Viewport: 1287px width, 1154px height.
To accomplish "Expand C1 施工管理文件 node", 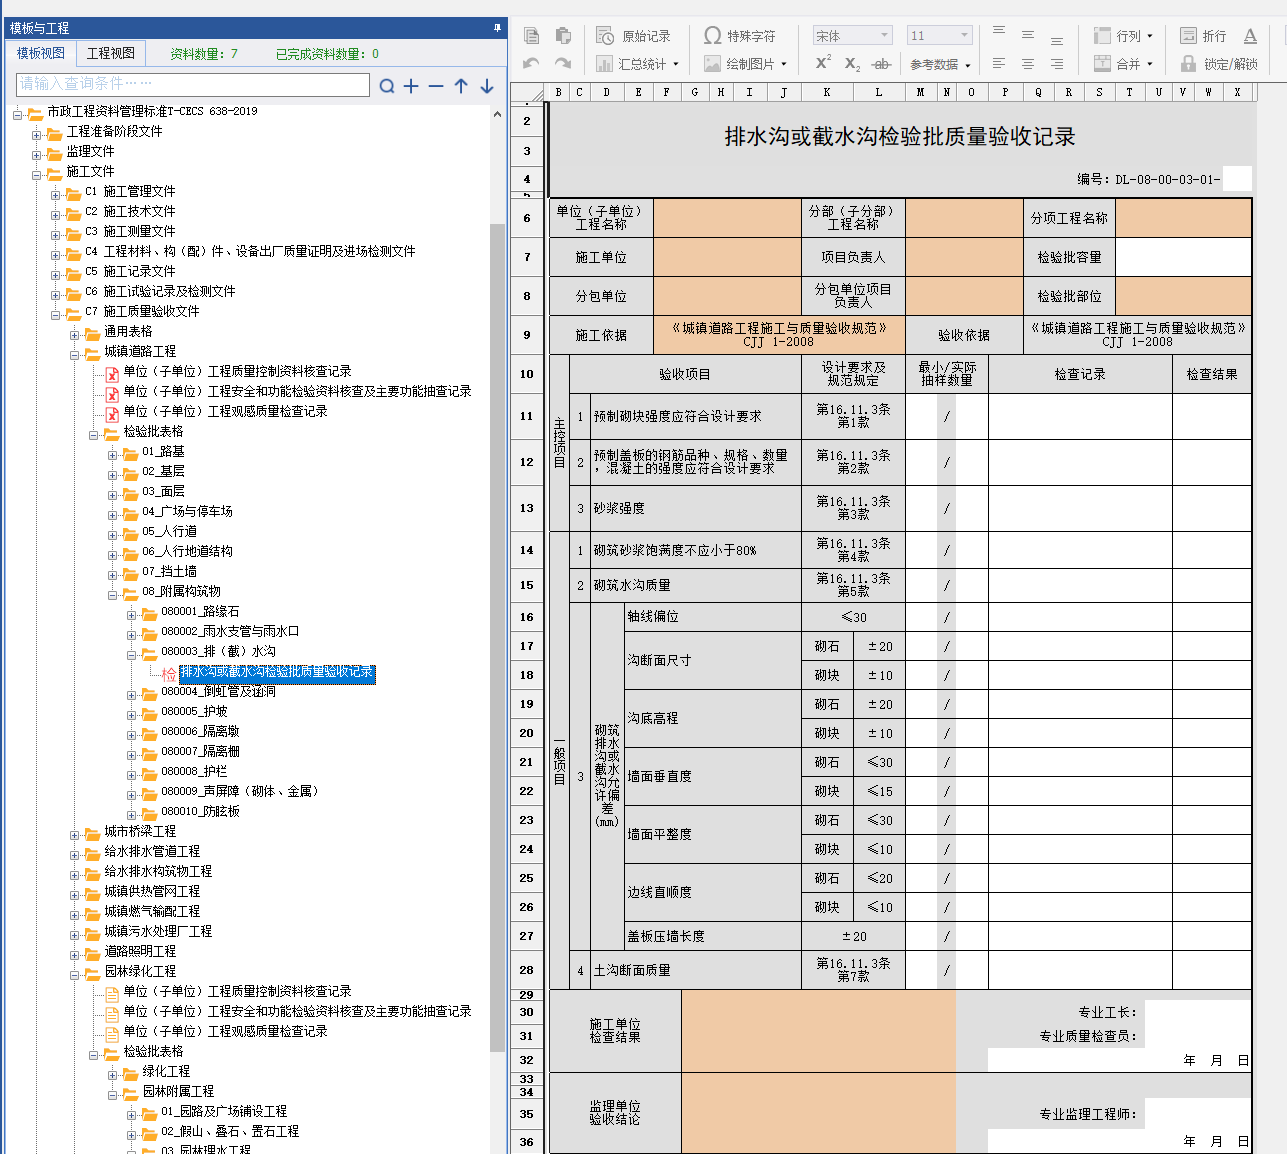I will click(x=56, y=195).
